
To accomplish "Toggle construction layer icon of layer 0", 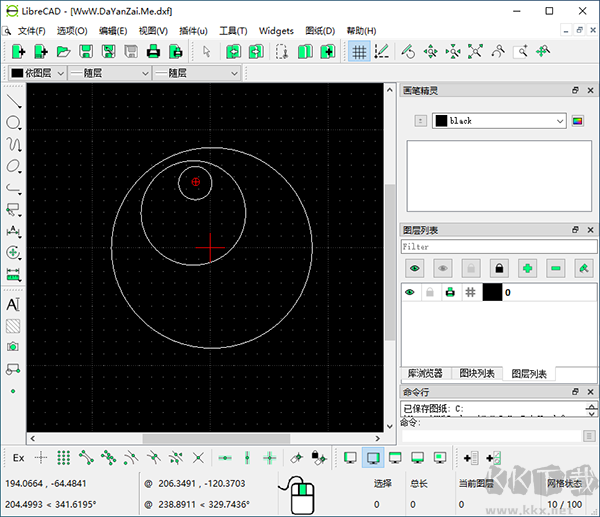I will point(471,292).
